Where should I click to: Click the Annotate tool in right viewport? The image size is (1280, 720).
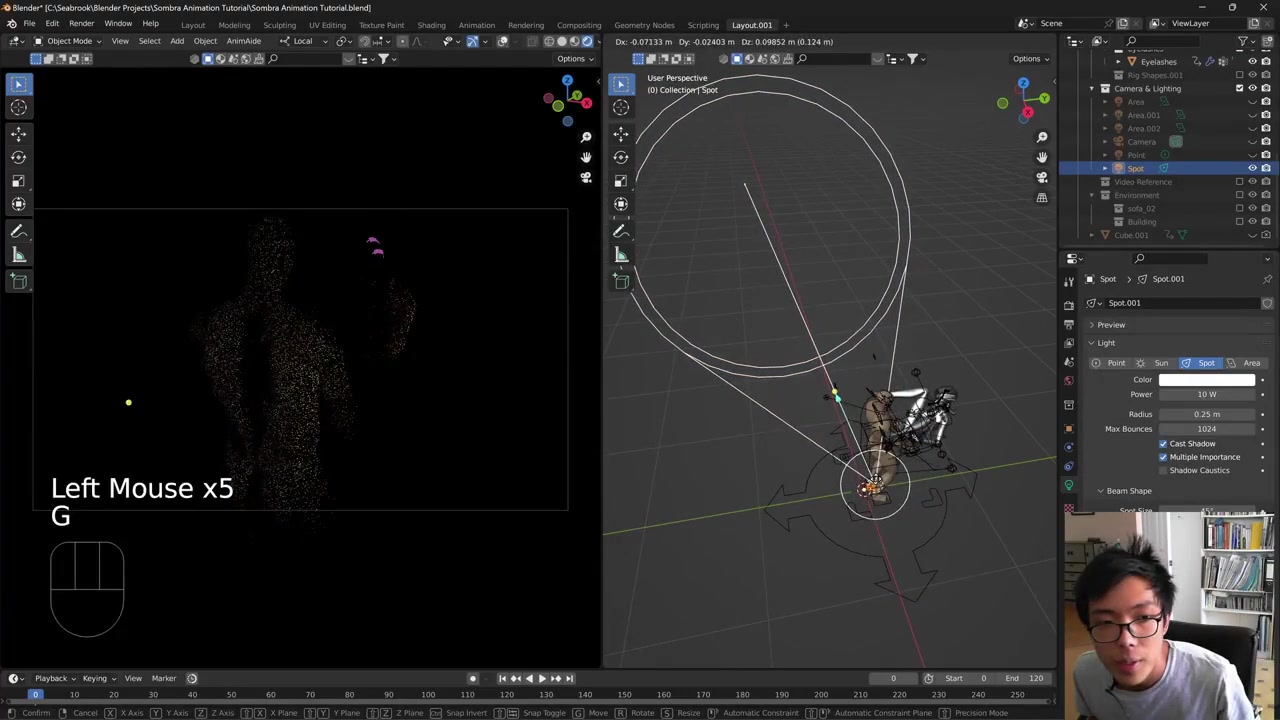[x=621, y=231]
